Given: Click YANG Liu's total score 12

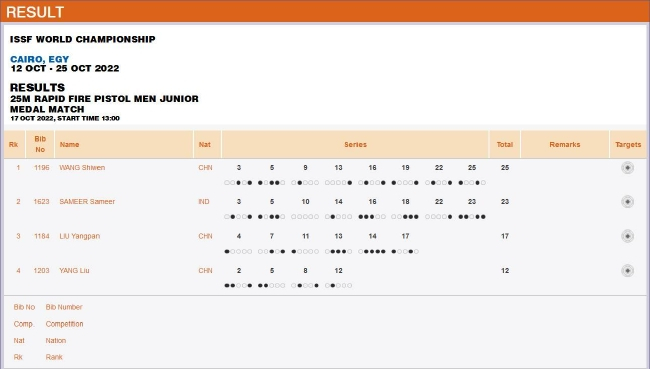Looking at the screenshot, I should pos(505,270).
